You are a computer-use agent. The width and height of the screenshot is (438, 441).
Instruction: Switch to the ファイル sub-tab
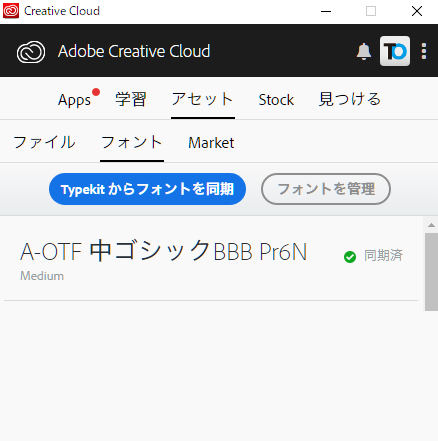click(44, 143)
